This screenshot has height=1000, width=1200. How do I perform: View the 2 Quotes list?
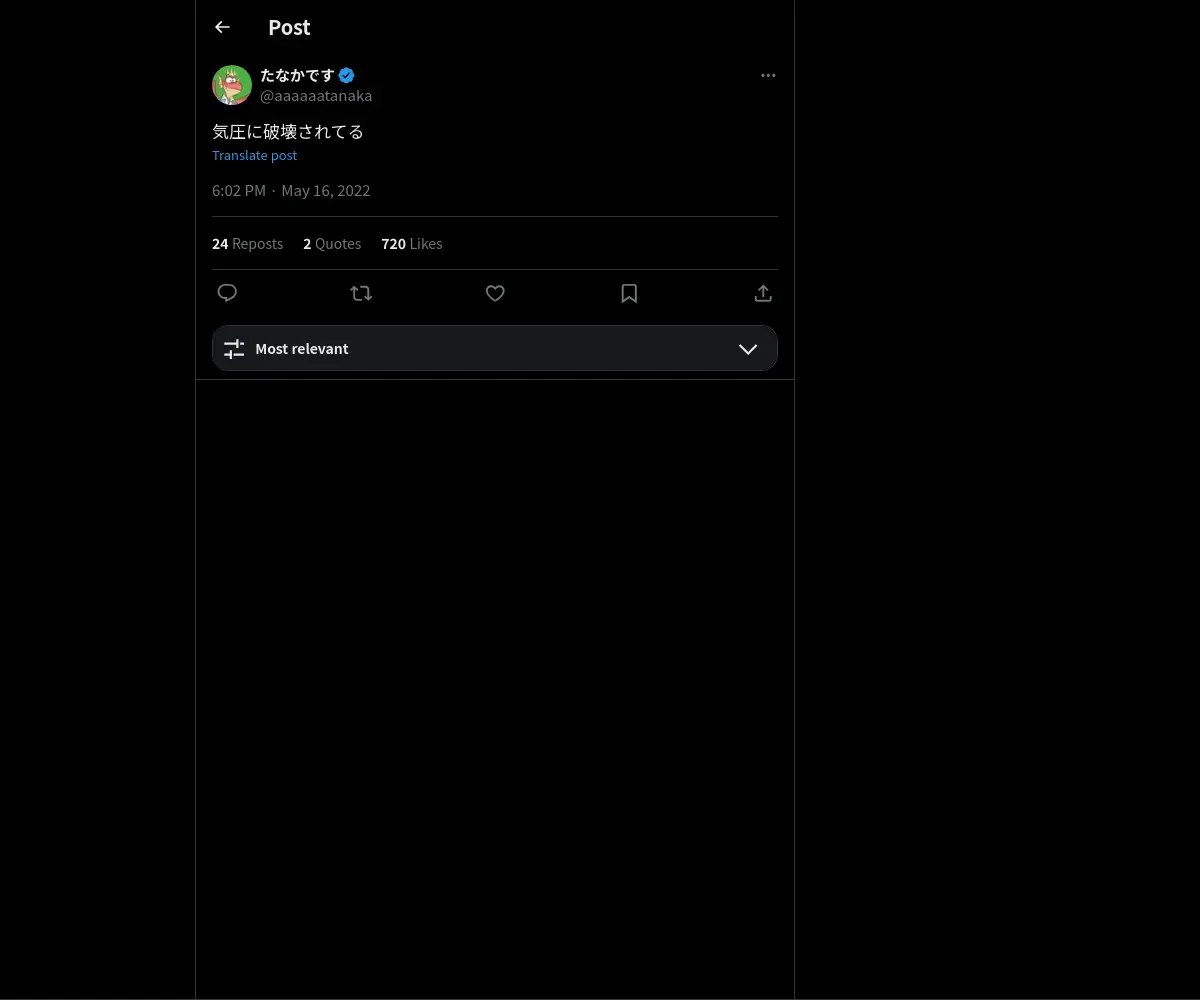pos(332,244)
